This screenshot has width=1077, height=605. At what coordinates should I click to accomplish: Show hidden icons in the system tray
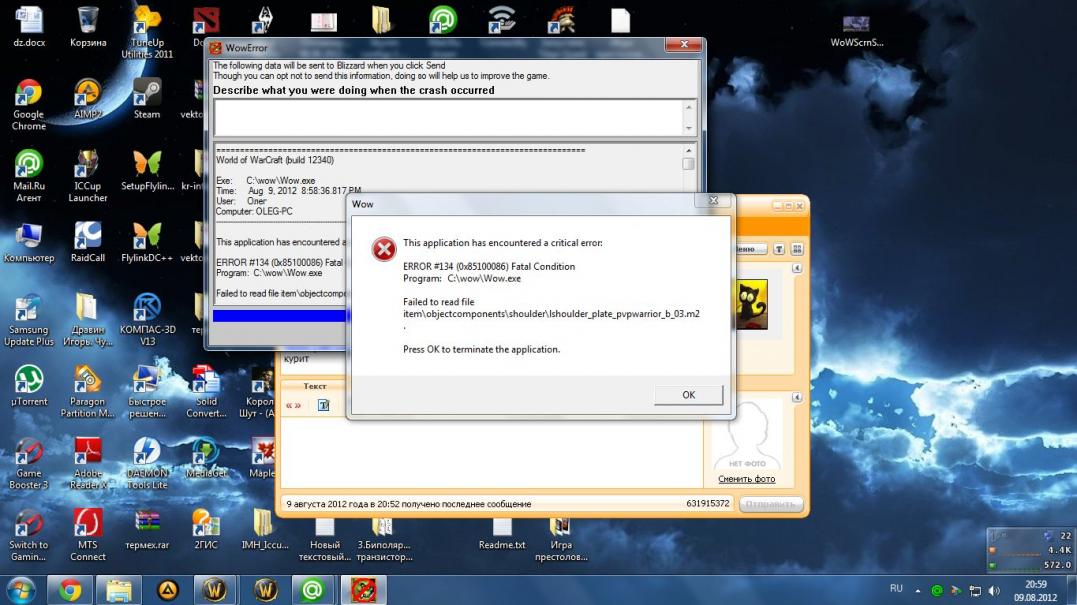point(918,590)
